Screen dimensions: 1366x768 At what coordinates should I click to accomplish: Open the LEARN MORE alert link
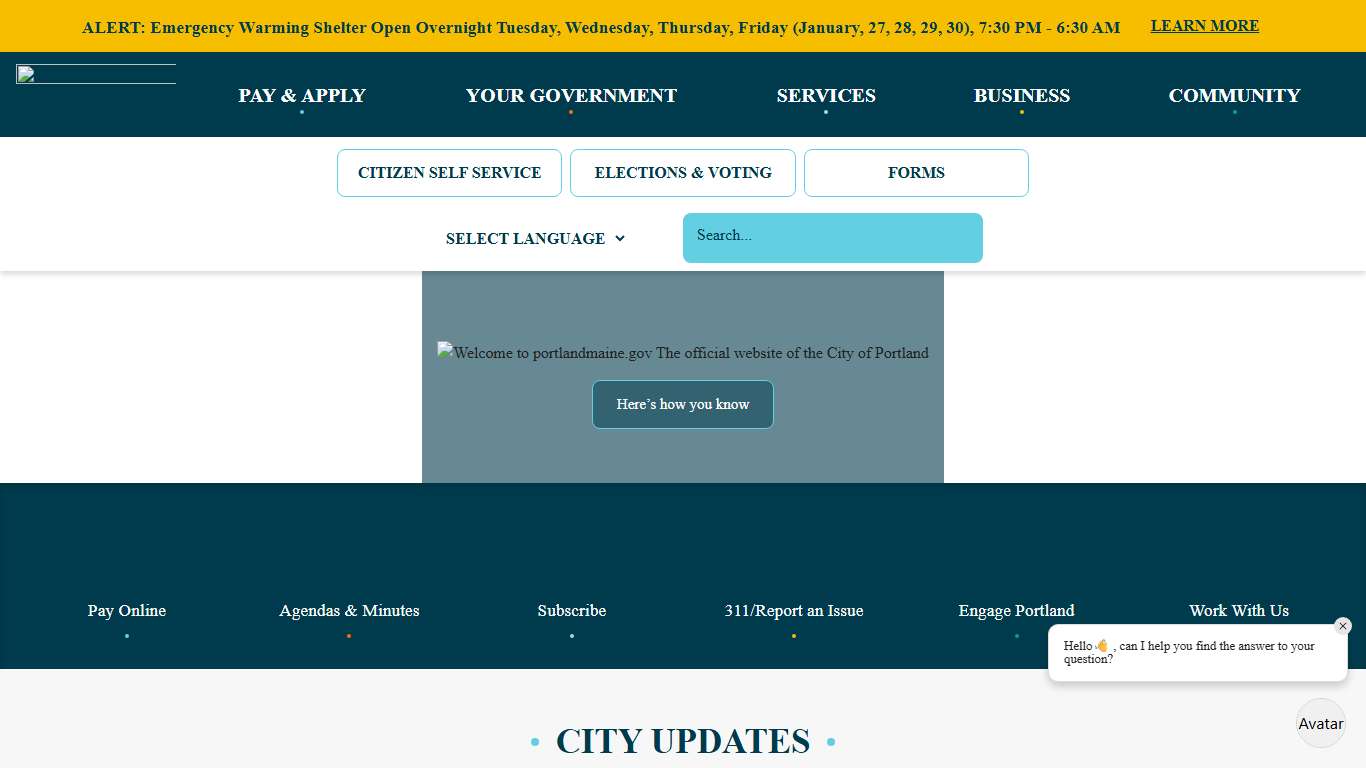click(x=1204, y=25)
